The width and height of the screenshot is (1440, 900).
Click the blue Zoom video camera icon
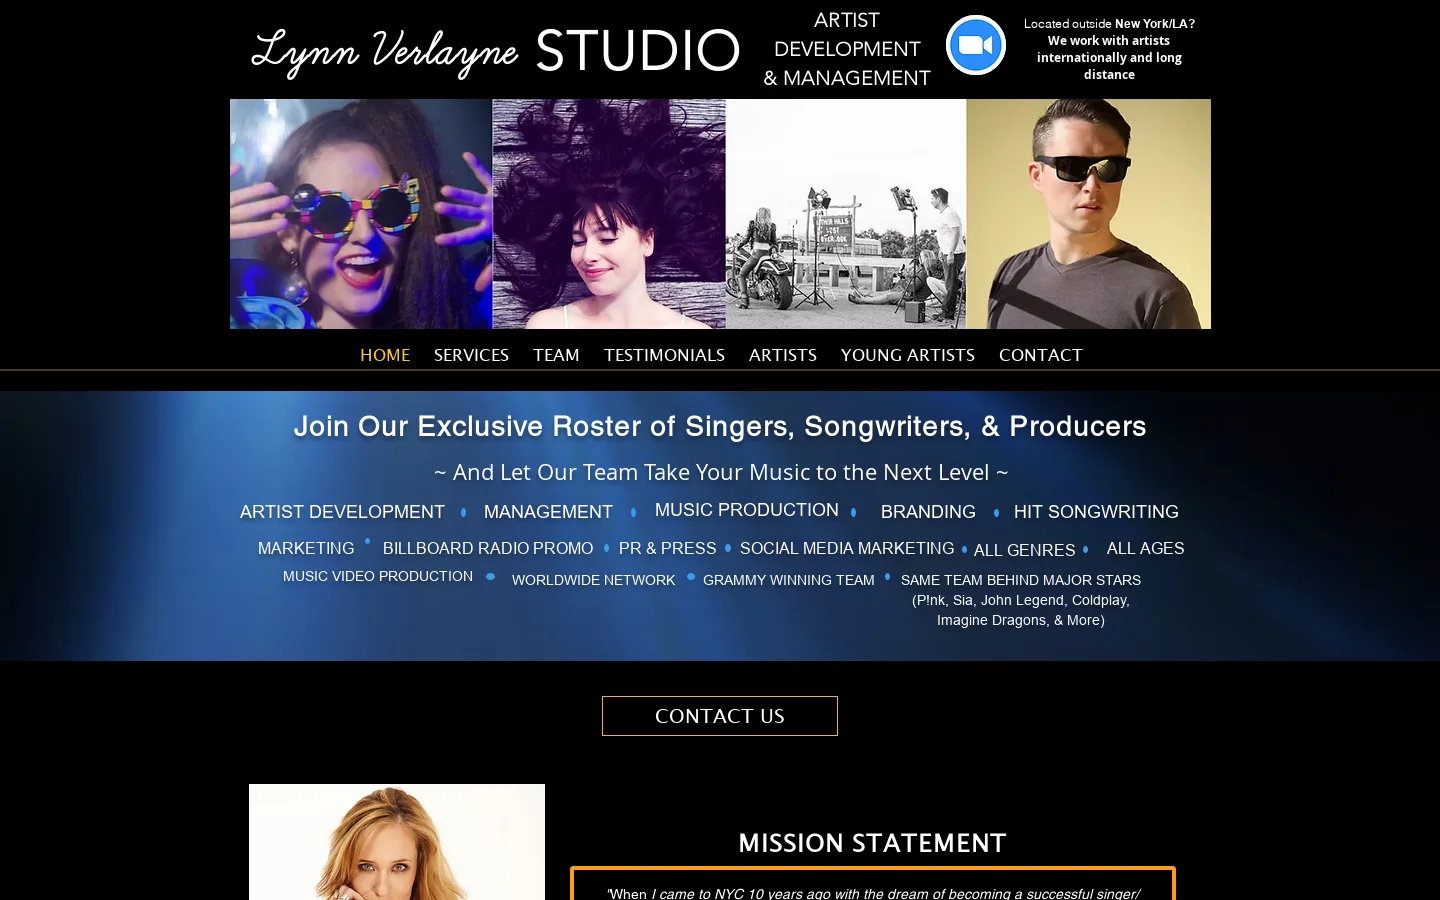tap(976, 45)
